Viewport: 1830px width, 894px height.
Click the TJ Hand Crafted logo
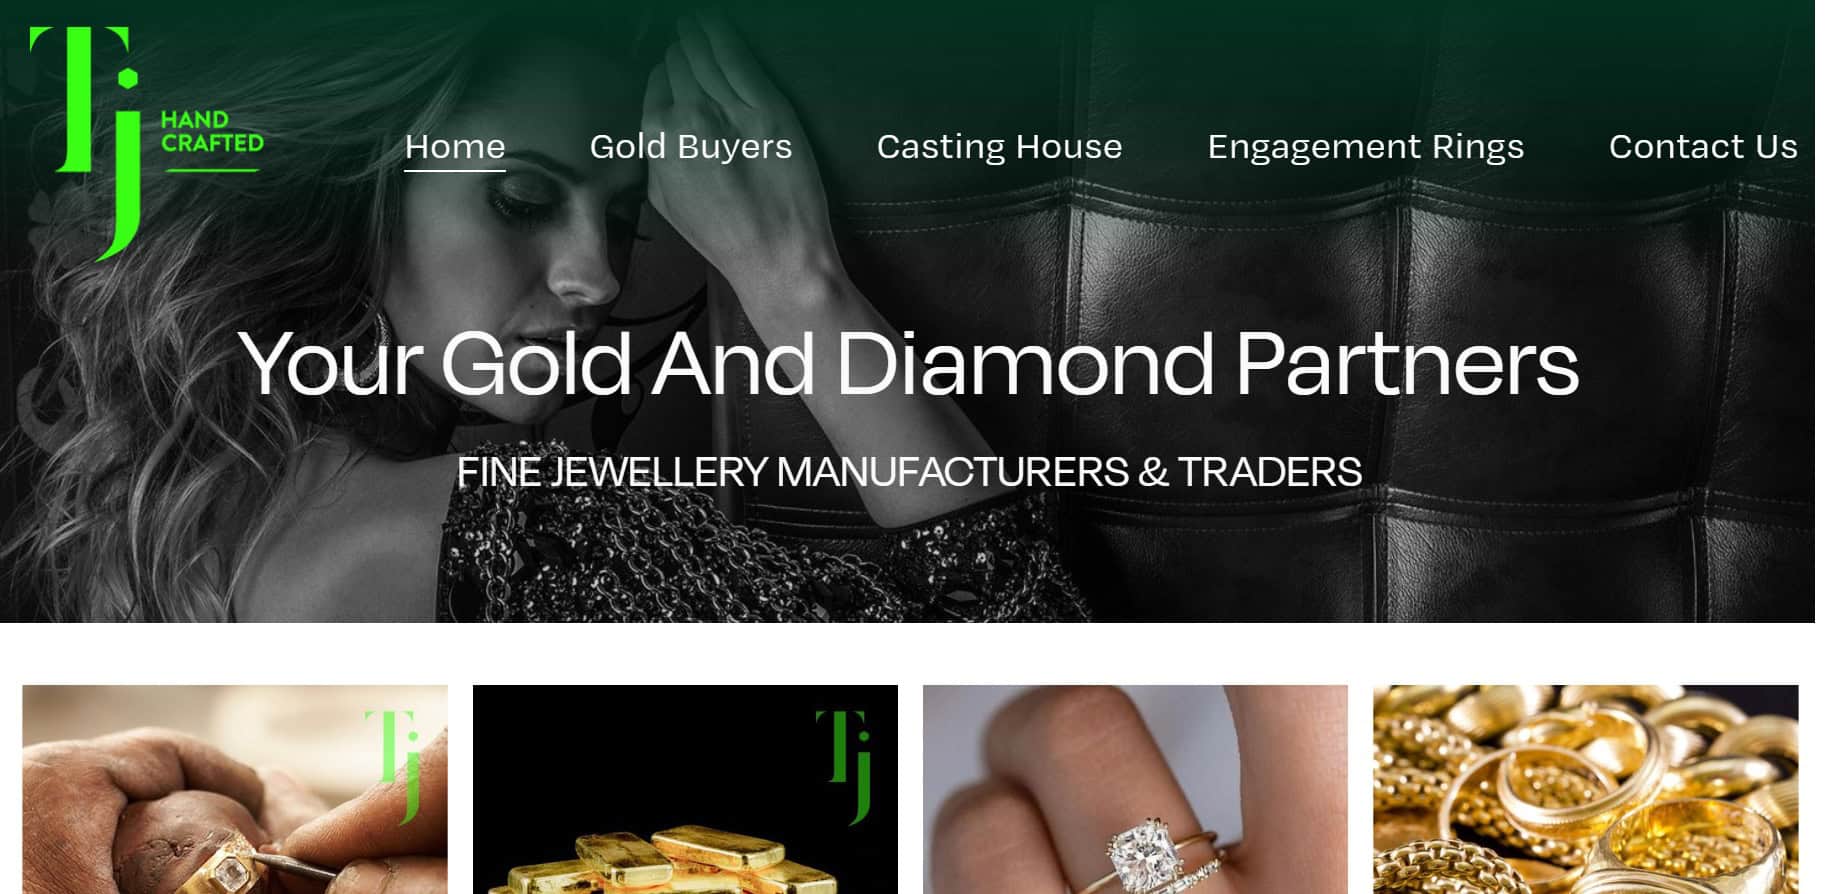[x=147, y=144]
